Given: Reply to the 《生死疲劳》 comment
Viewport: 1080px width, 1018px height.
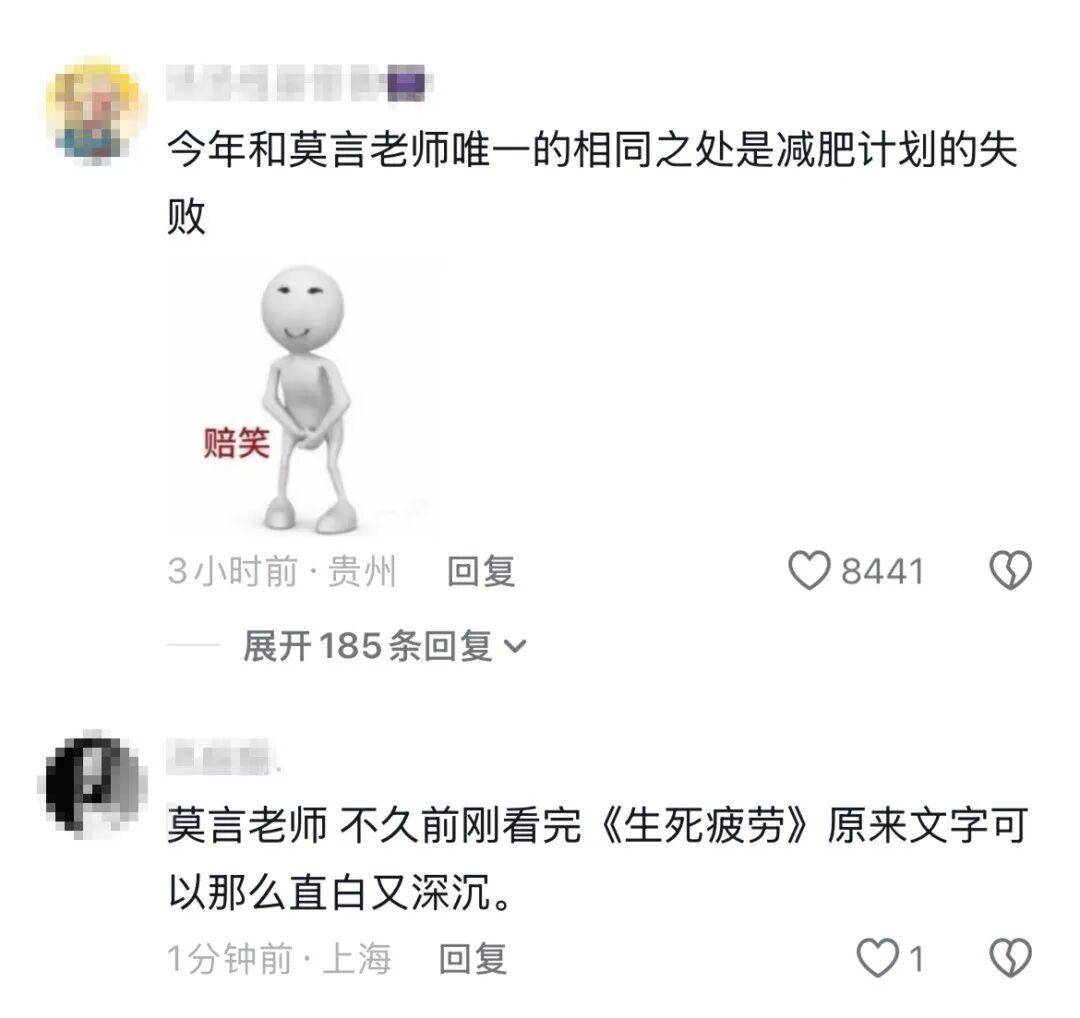Looking at the screenshot, I should pos(473,959).
